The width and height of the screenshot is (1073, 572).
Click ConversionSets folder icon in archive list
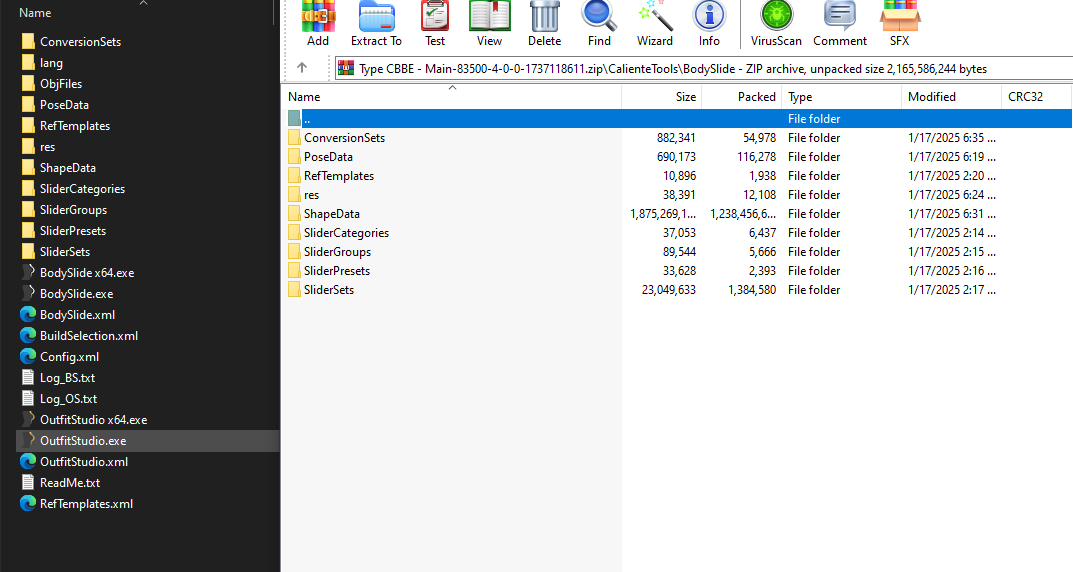coord(294,138)
